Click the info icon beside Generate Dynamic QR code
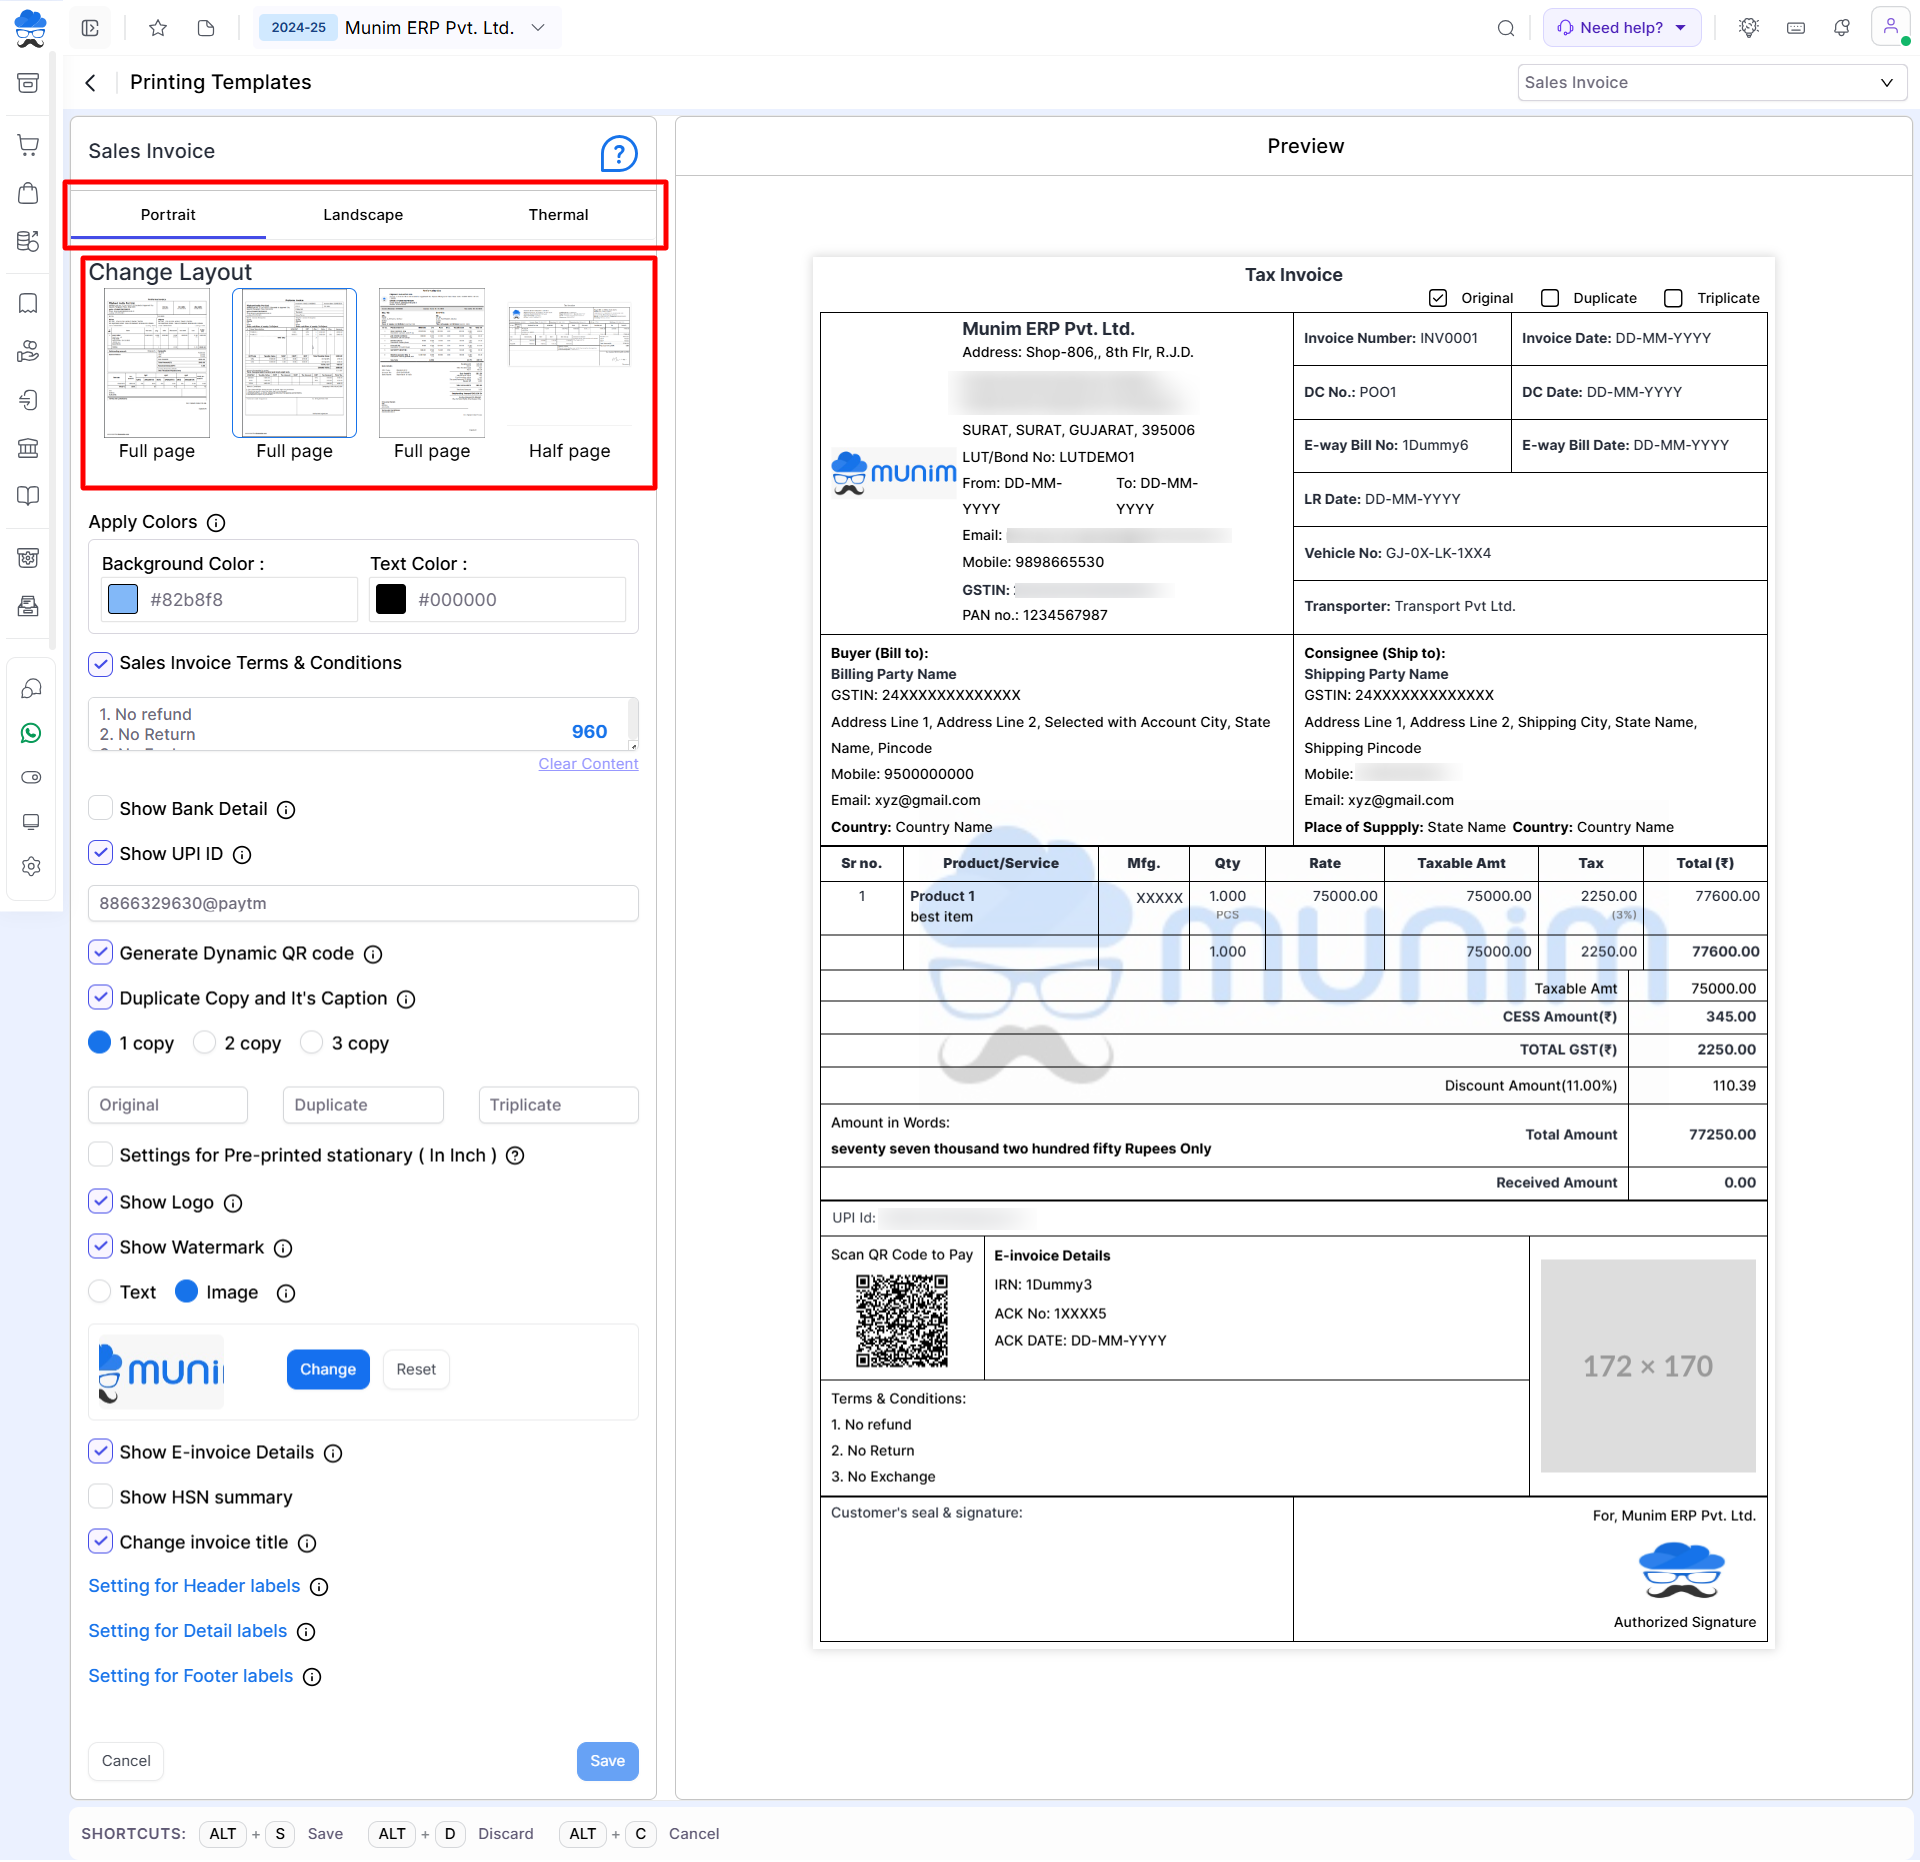This screenshot has width=1920, height=1862. [x=373, y=955]
